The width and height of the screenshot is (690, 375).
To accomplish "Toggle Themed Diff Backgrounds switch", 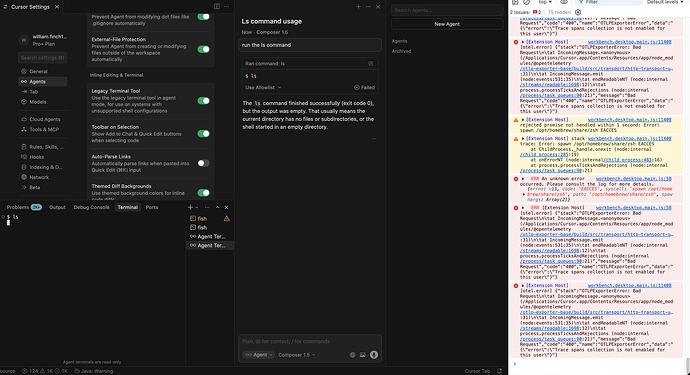I will pyautogui.click(x=203, y=193).
